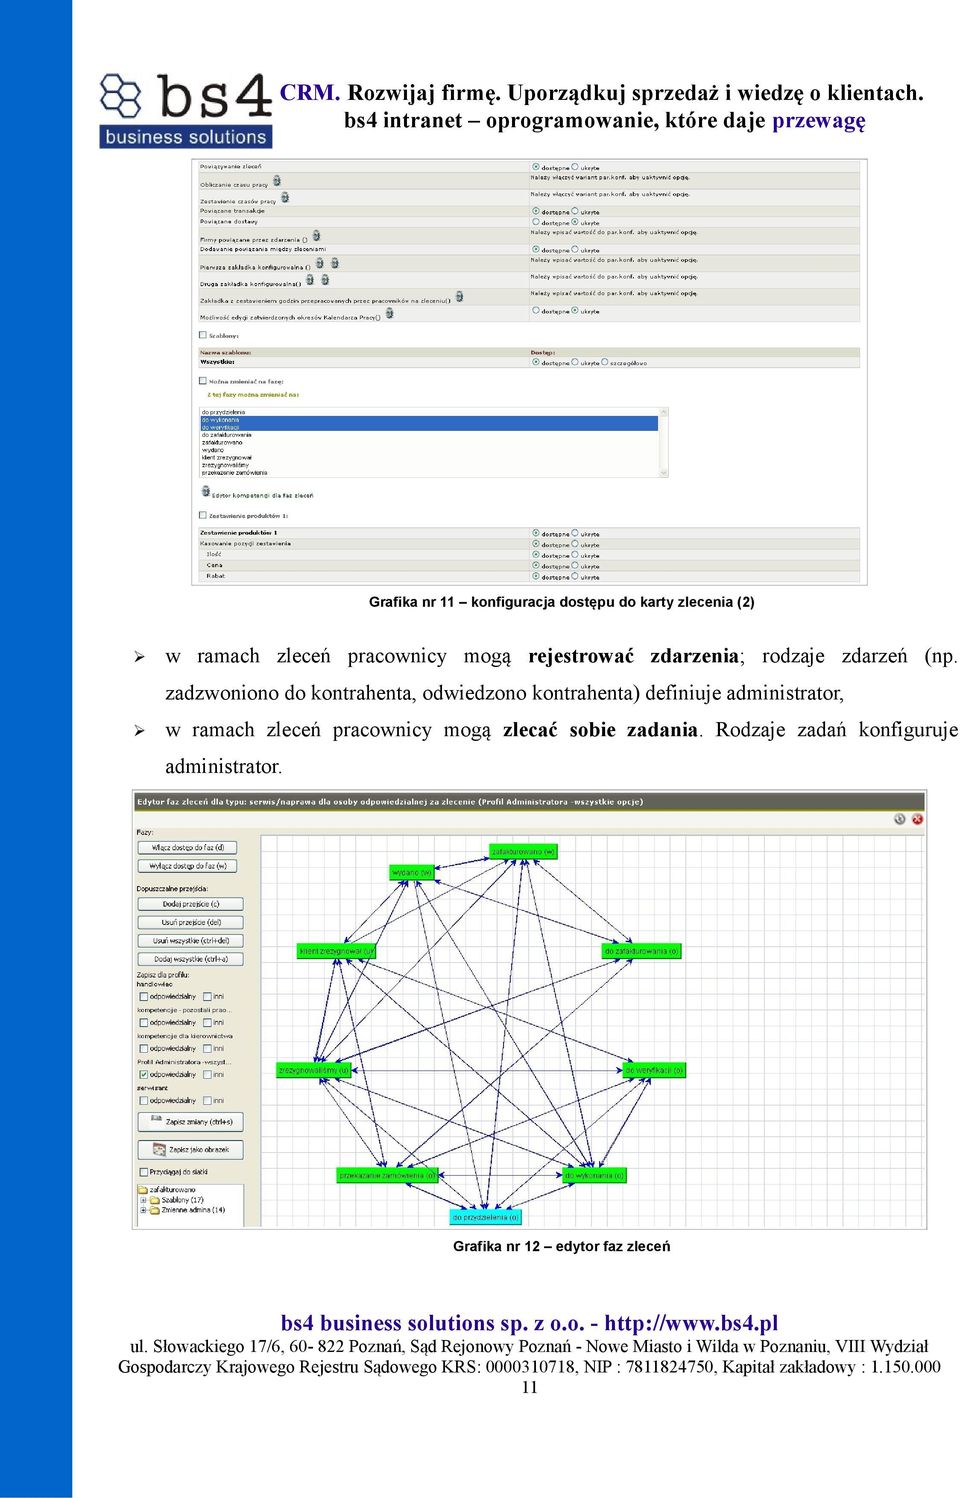This screenshot has height=1498, width=960.
Task: Click the zrezygnowaliśmy (u) graph node
Action: tap(314, 1070)
